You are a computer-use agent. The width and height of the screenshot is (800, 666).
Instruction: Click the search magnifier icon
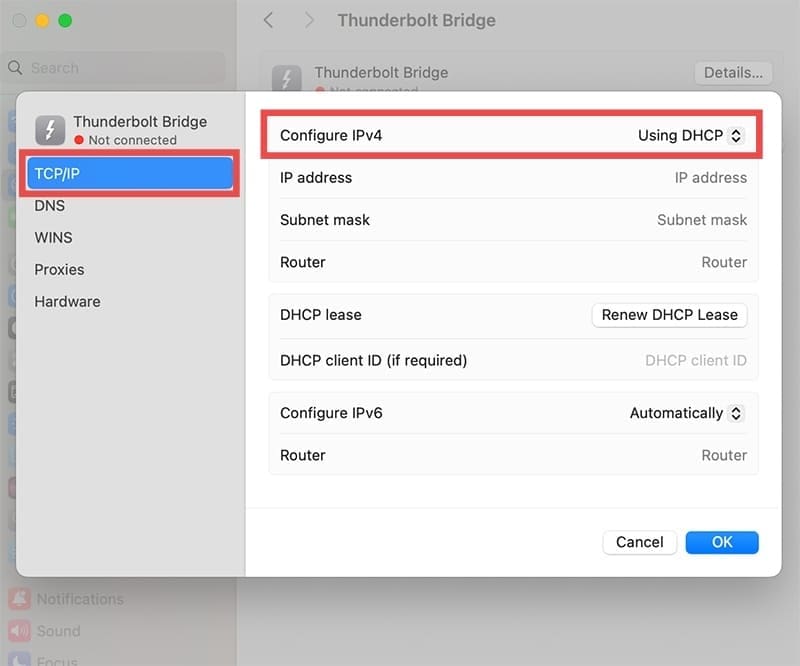15,68
